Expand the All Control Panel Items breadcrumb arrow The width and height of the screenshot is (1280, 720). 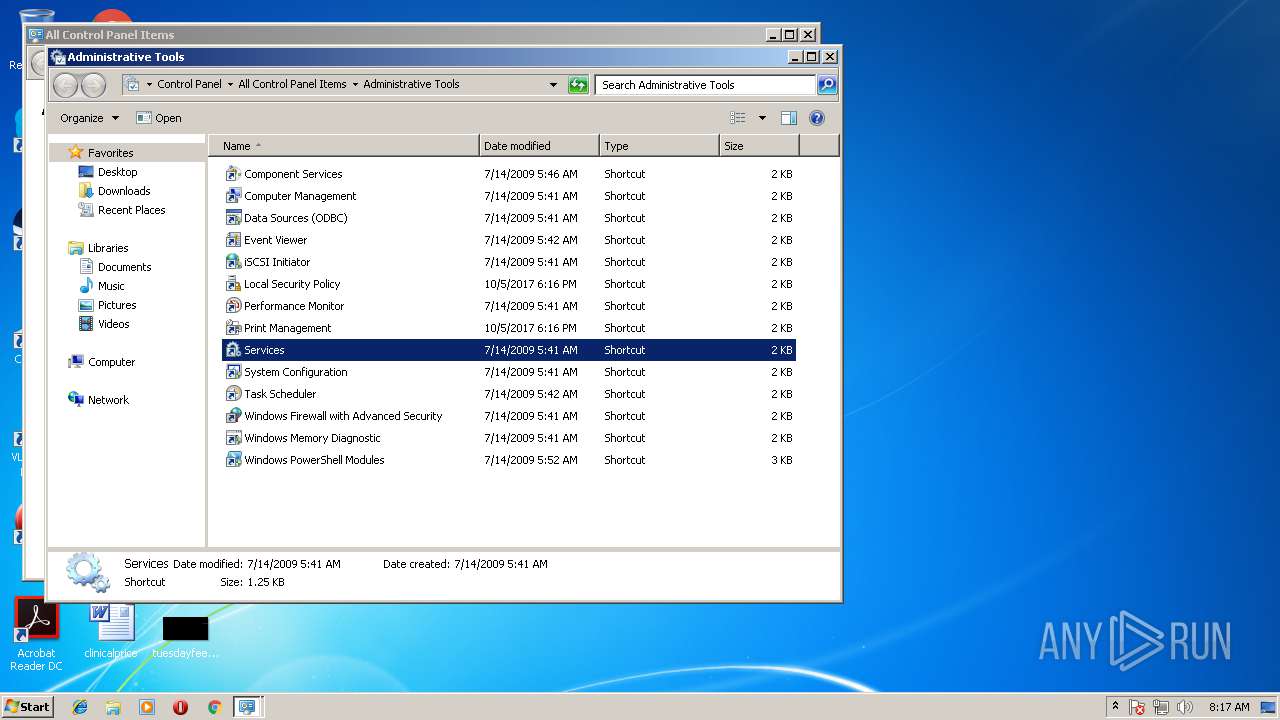pyautogui.click(x=355, y=85)
